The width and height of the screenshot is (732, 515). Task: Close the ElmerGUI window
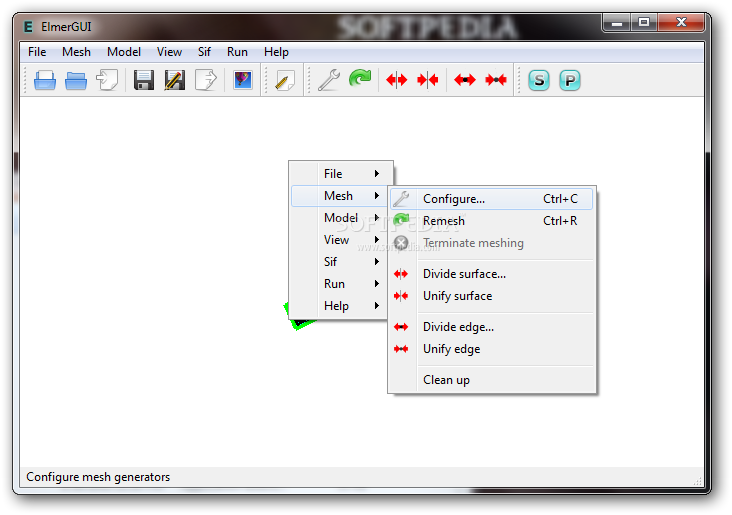tap(681, 22)
